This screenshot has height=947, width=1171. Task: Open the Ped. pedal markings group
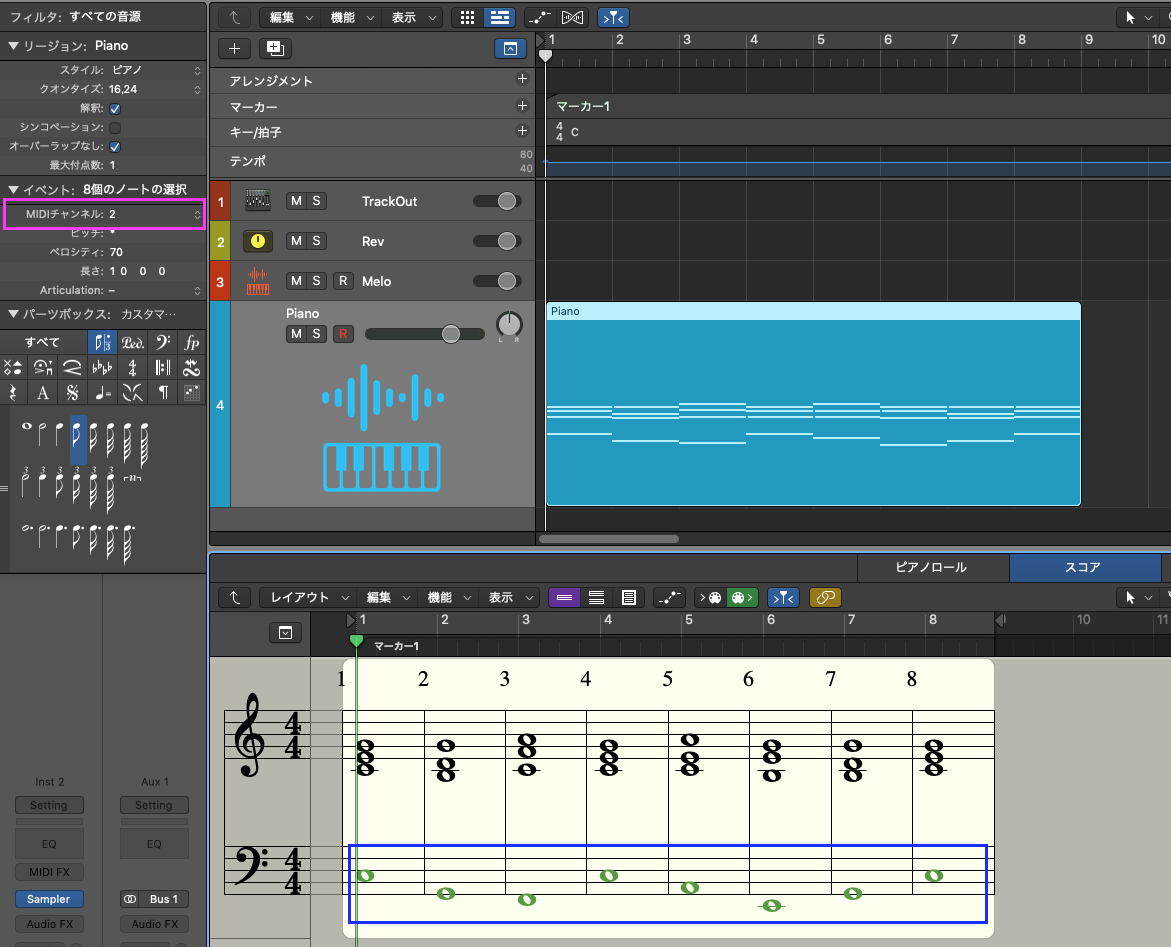pos(132,342)
